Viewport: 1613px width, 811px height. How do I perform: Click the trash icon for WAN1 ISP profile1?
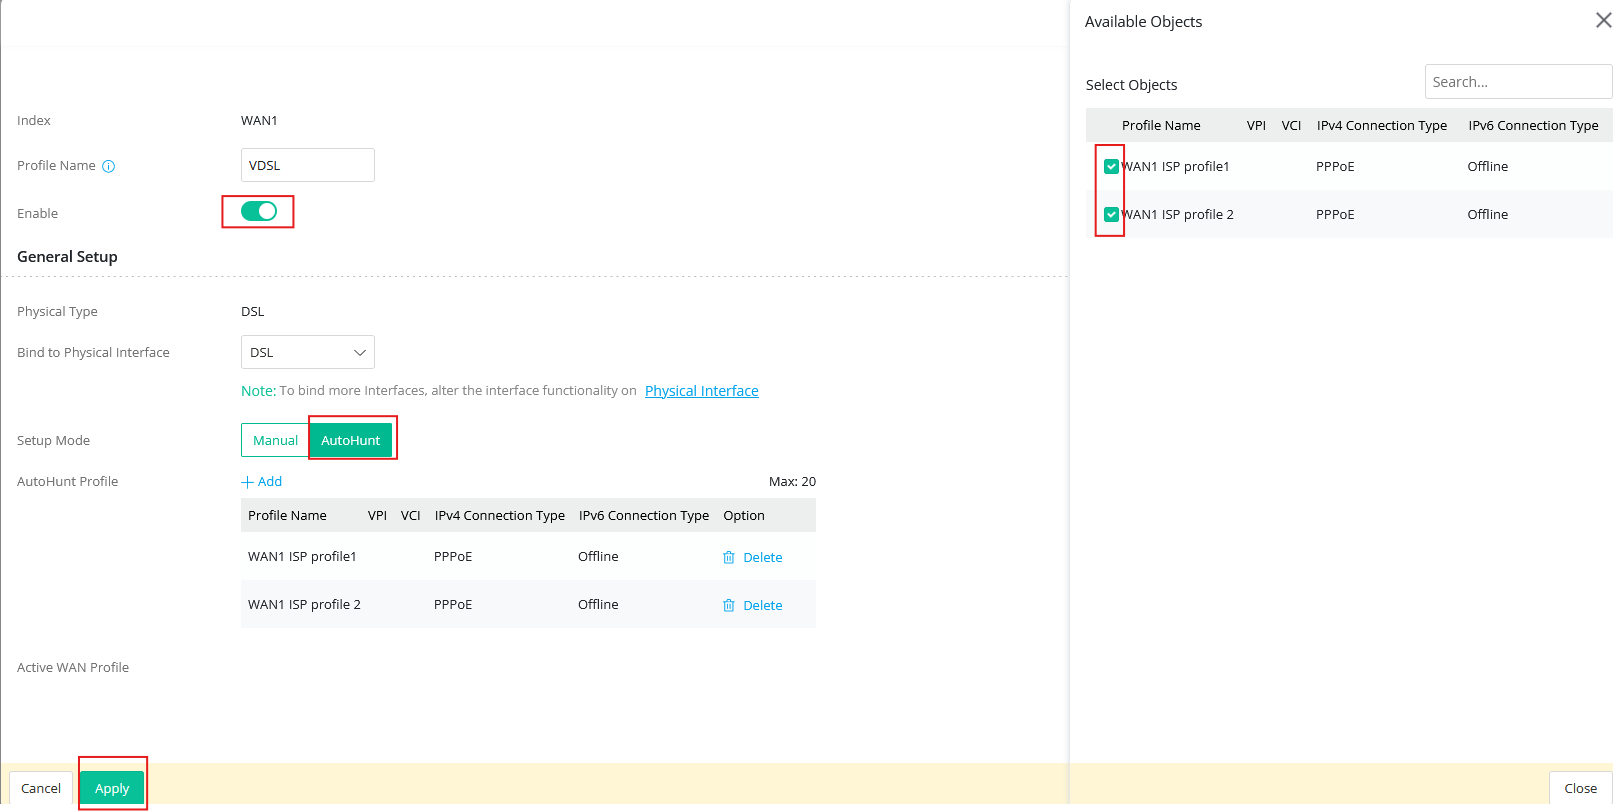[x=729, y=558]
